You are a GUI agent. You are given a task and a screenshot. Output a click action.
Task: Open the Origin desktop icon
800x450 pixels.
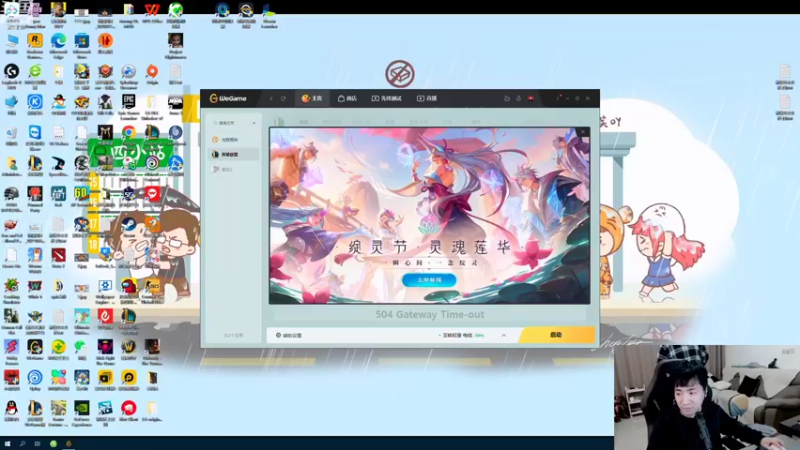(x=152, y=74)
